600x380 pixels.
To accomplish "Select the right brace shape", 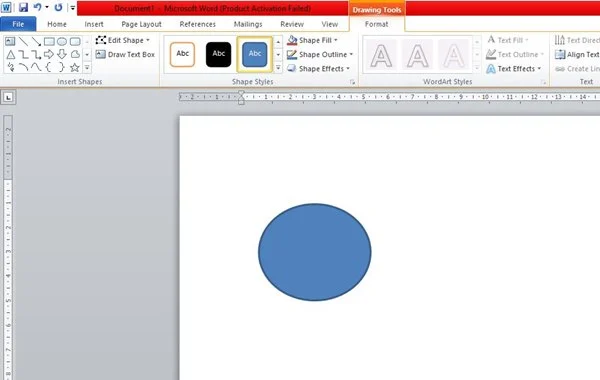I will [x=62, y=67].
